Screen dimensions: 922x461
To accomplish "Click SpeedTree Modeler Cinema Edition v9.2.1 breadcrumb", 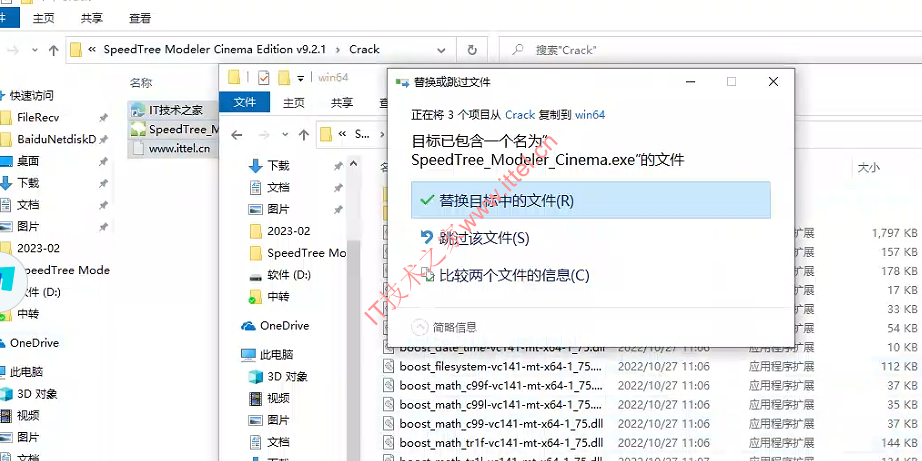I will click(215, 49).
